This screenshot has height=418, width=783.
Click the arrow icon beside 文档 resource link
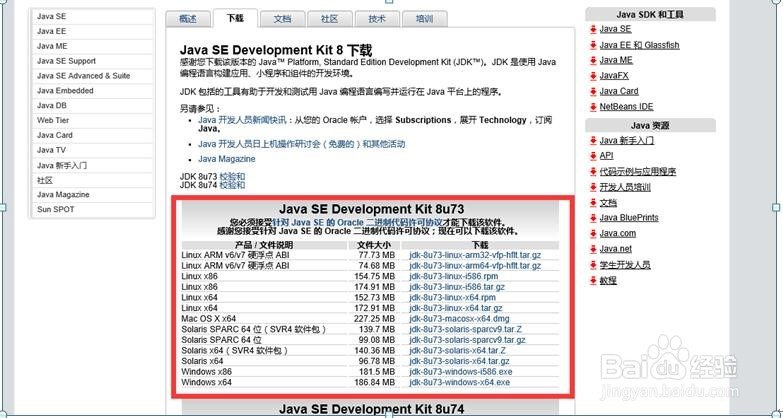[x=593, y=203]
